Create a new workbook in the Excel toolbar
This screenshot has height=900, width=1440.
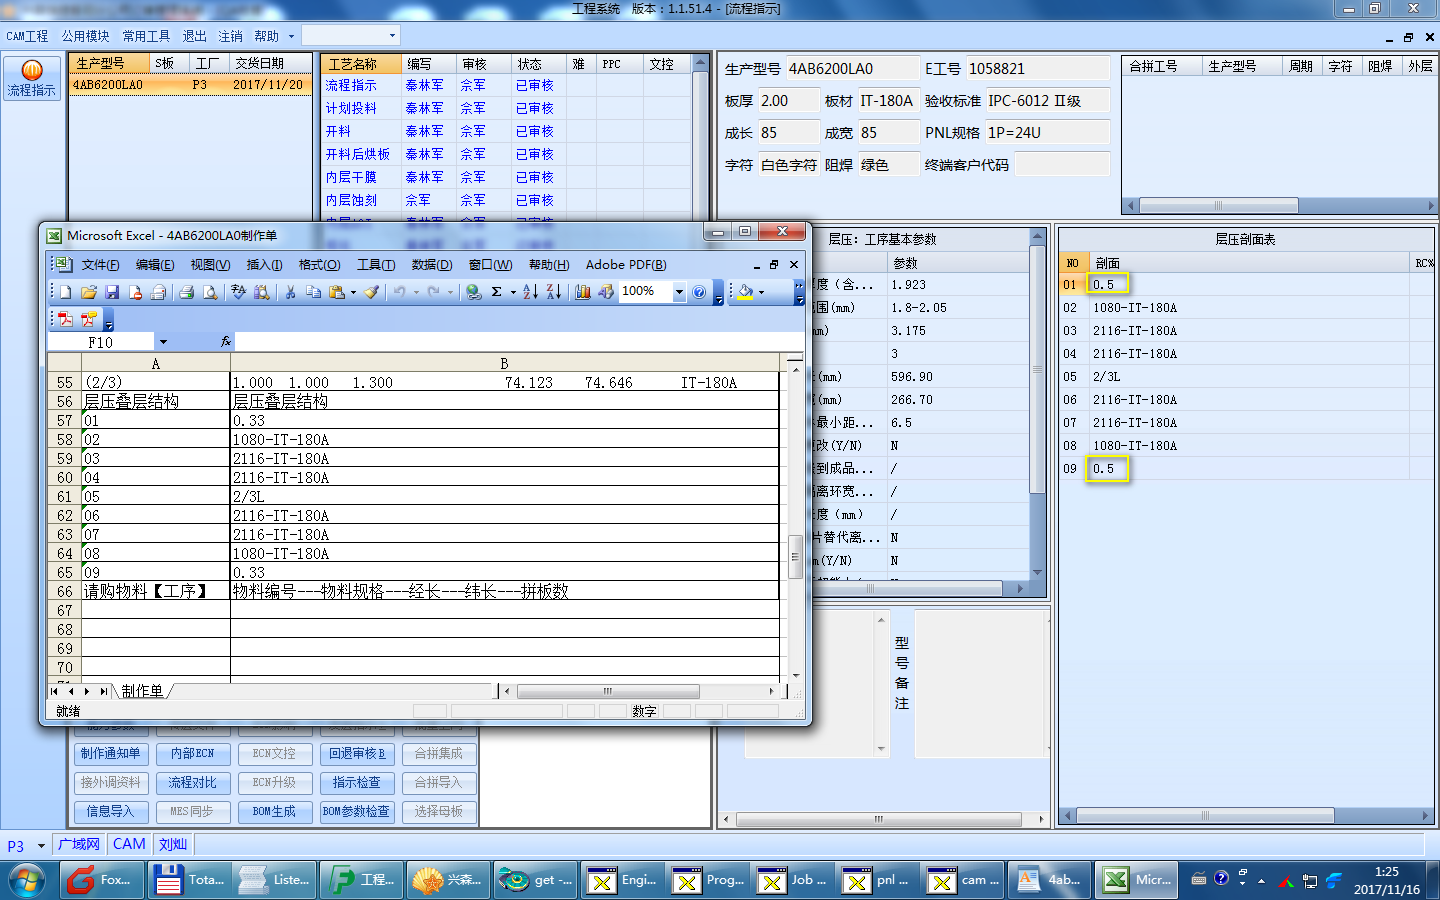65,292
